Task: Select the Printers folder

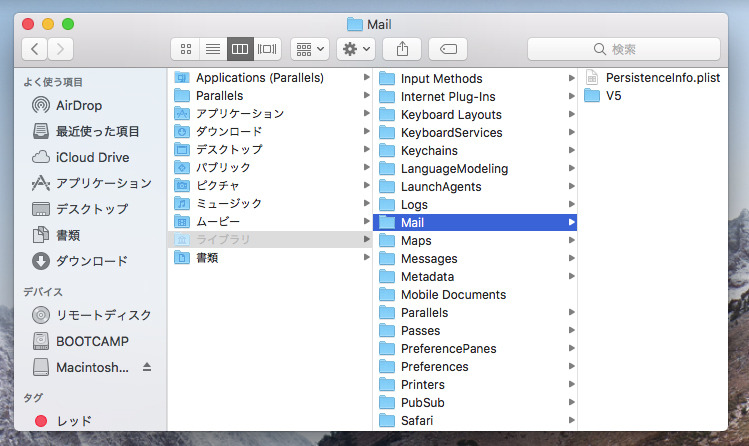Action: (475, 384)
